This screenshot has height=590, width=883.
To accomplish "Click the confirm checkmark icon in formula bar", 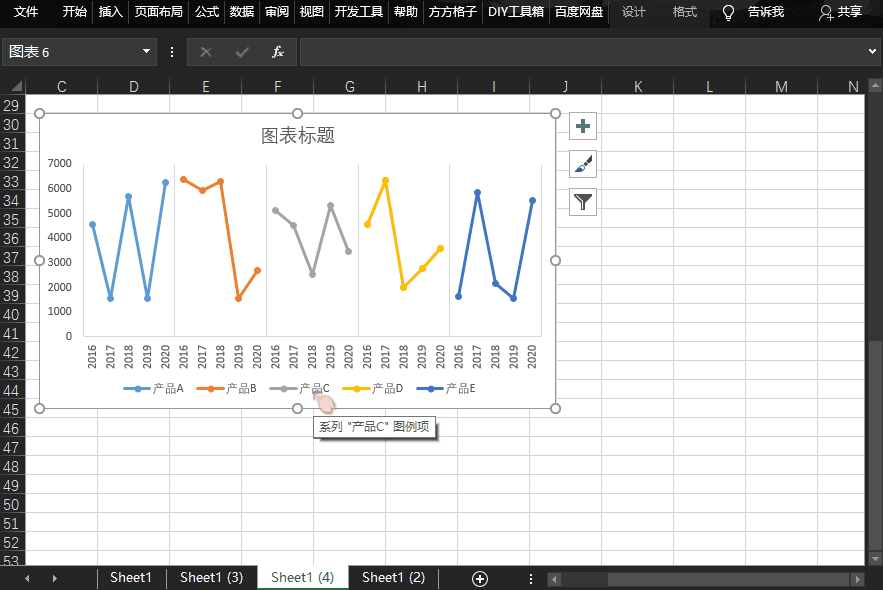I will click(241, 52).
